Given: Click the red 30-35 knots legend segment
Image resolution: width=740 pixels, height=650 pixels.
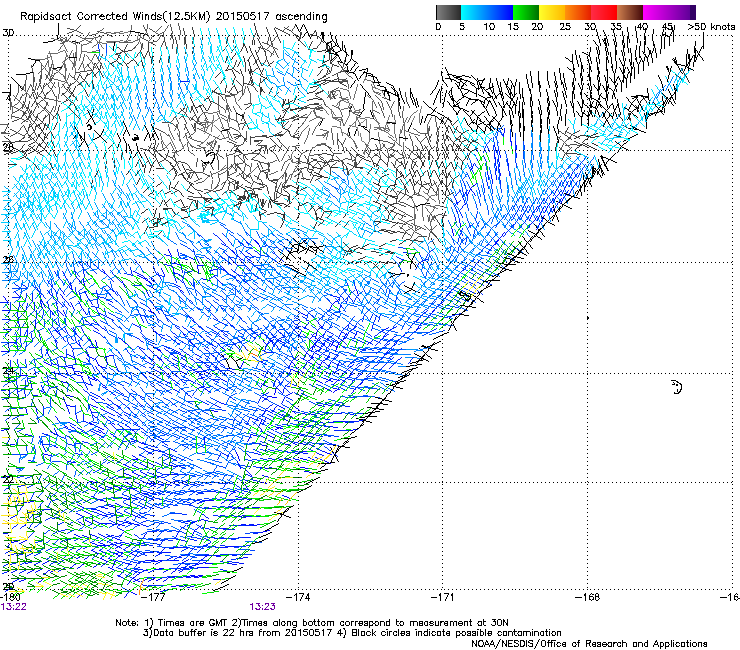Looking at the screenshot, I should click(x=604, y=12).
